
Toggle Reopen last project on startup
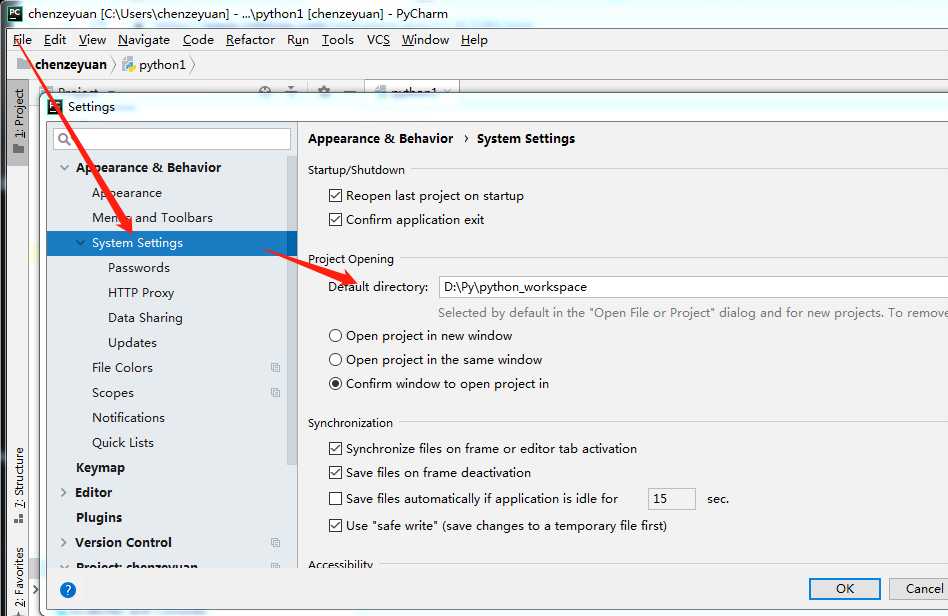336,196
